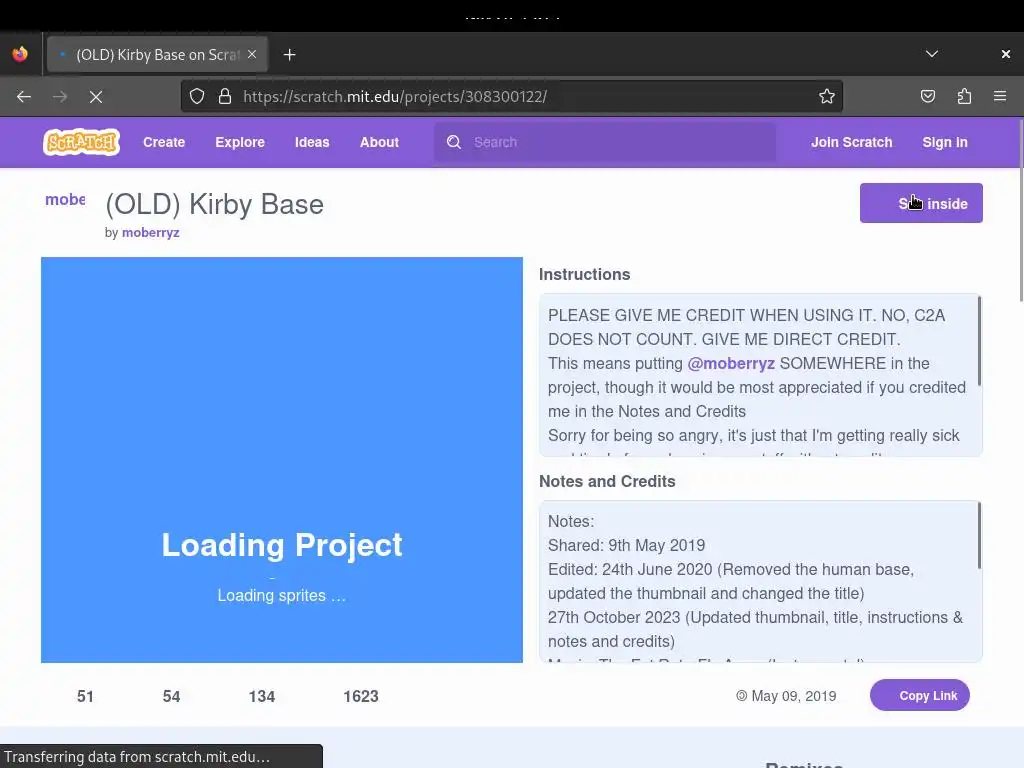Click the (OLD) Kirby Base title

pyautogui.click(x=214, y=204)
